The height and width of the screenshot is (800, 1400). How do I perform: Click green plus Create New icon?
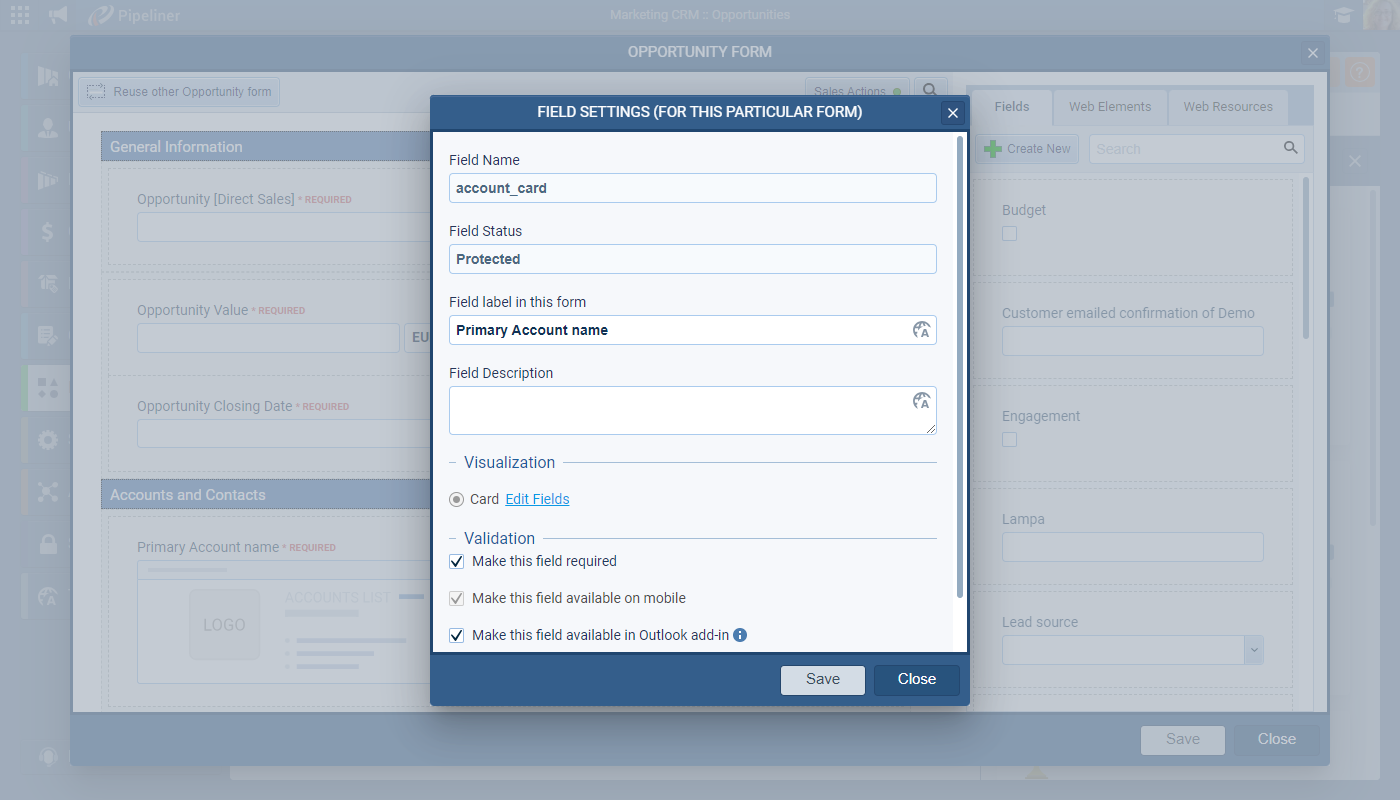[993, 149]
